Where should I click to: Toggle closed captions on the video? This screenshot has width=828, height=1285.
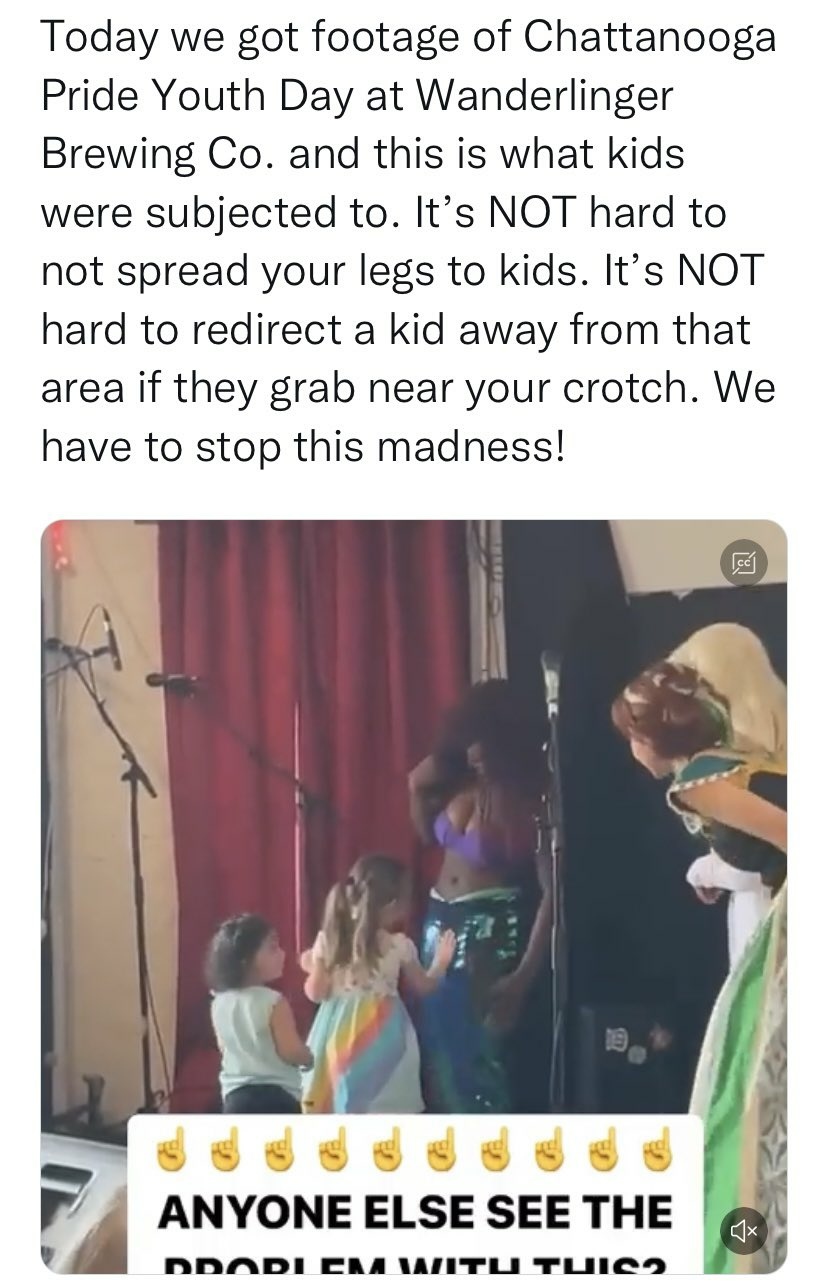[x=743, y=565]
